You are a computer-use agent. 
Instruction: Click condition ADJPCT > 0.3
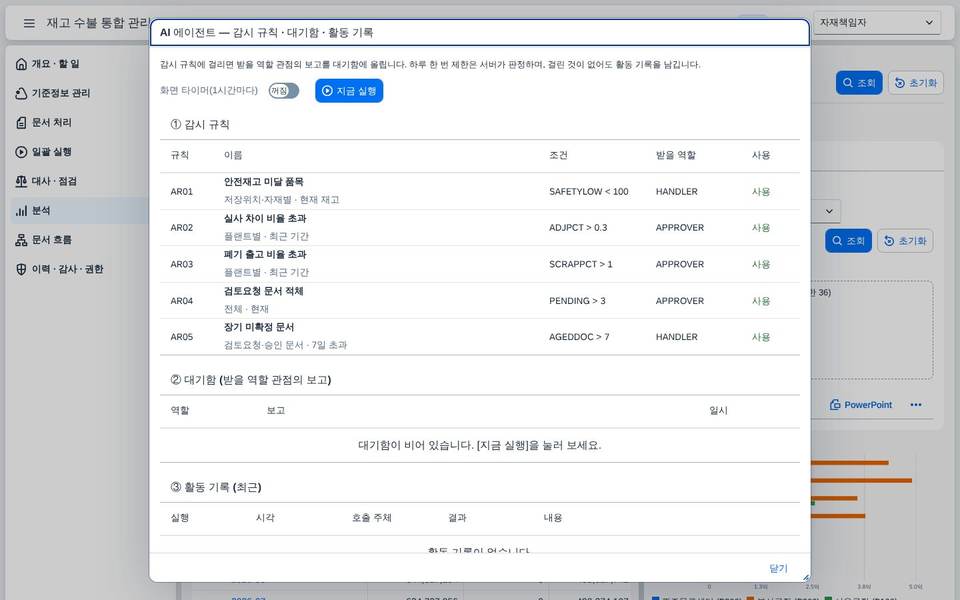[x=578, y=228]
